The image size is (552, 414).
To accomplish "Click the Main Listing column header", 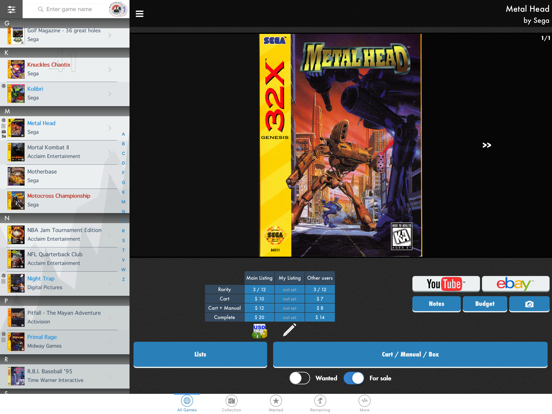I will 259,278.
